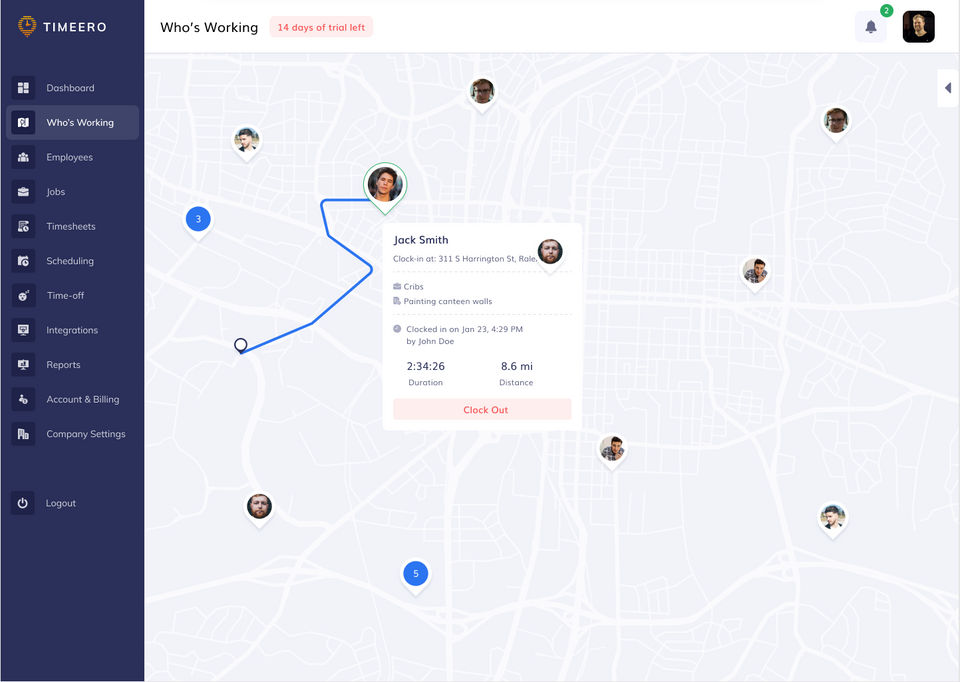Viewport: 960px width, 682px height.
Task: Open Integrations menu item
Action: click(72, 330)
